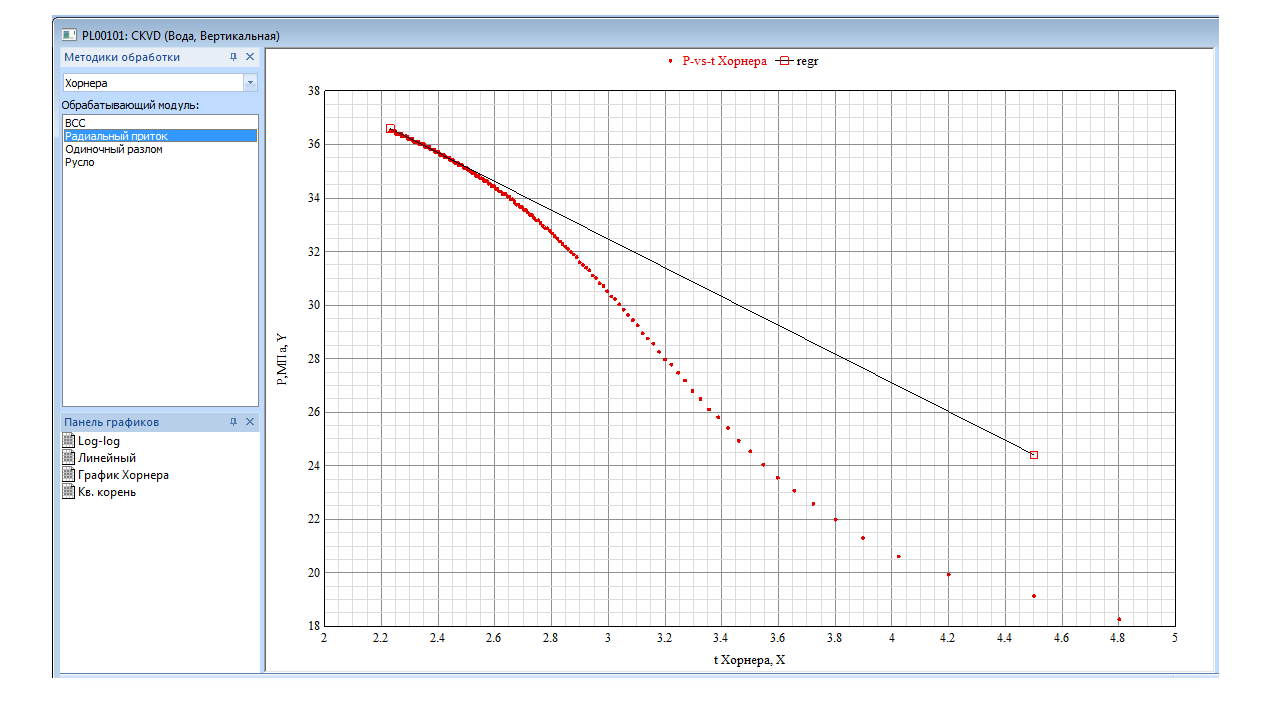Select Радиальный приток module

[x=116, y=136]
